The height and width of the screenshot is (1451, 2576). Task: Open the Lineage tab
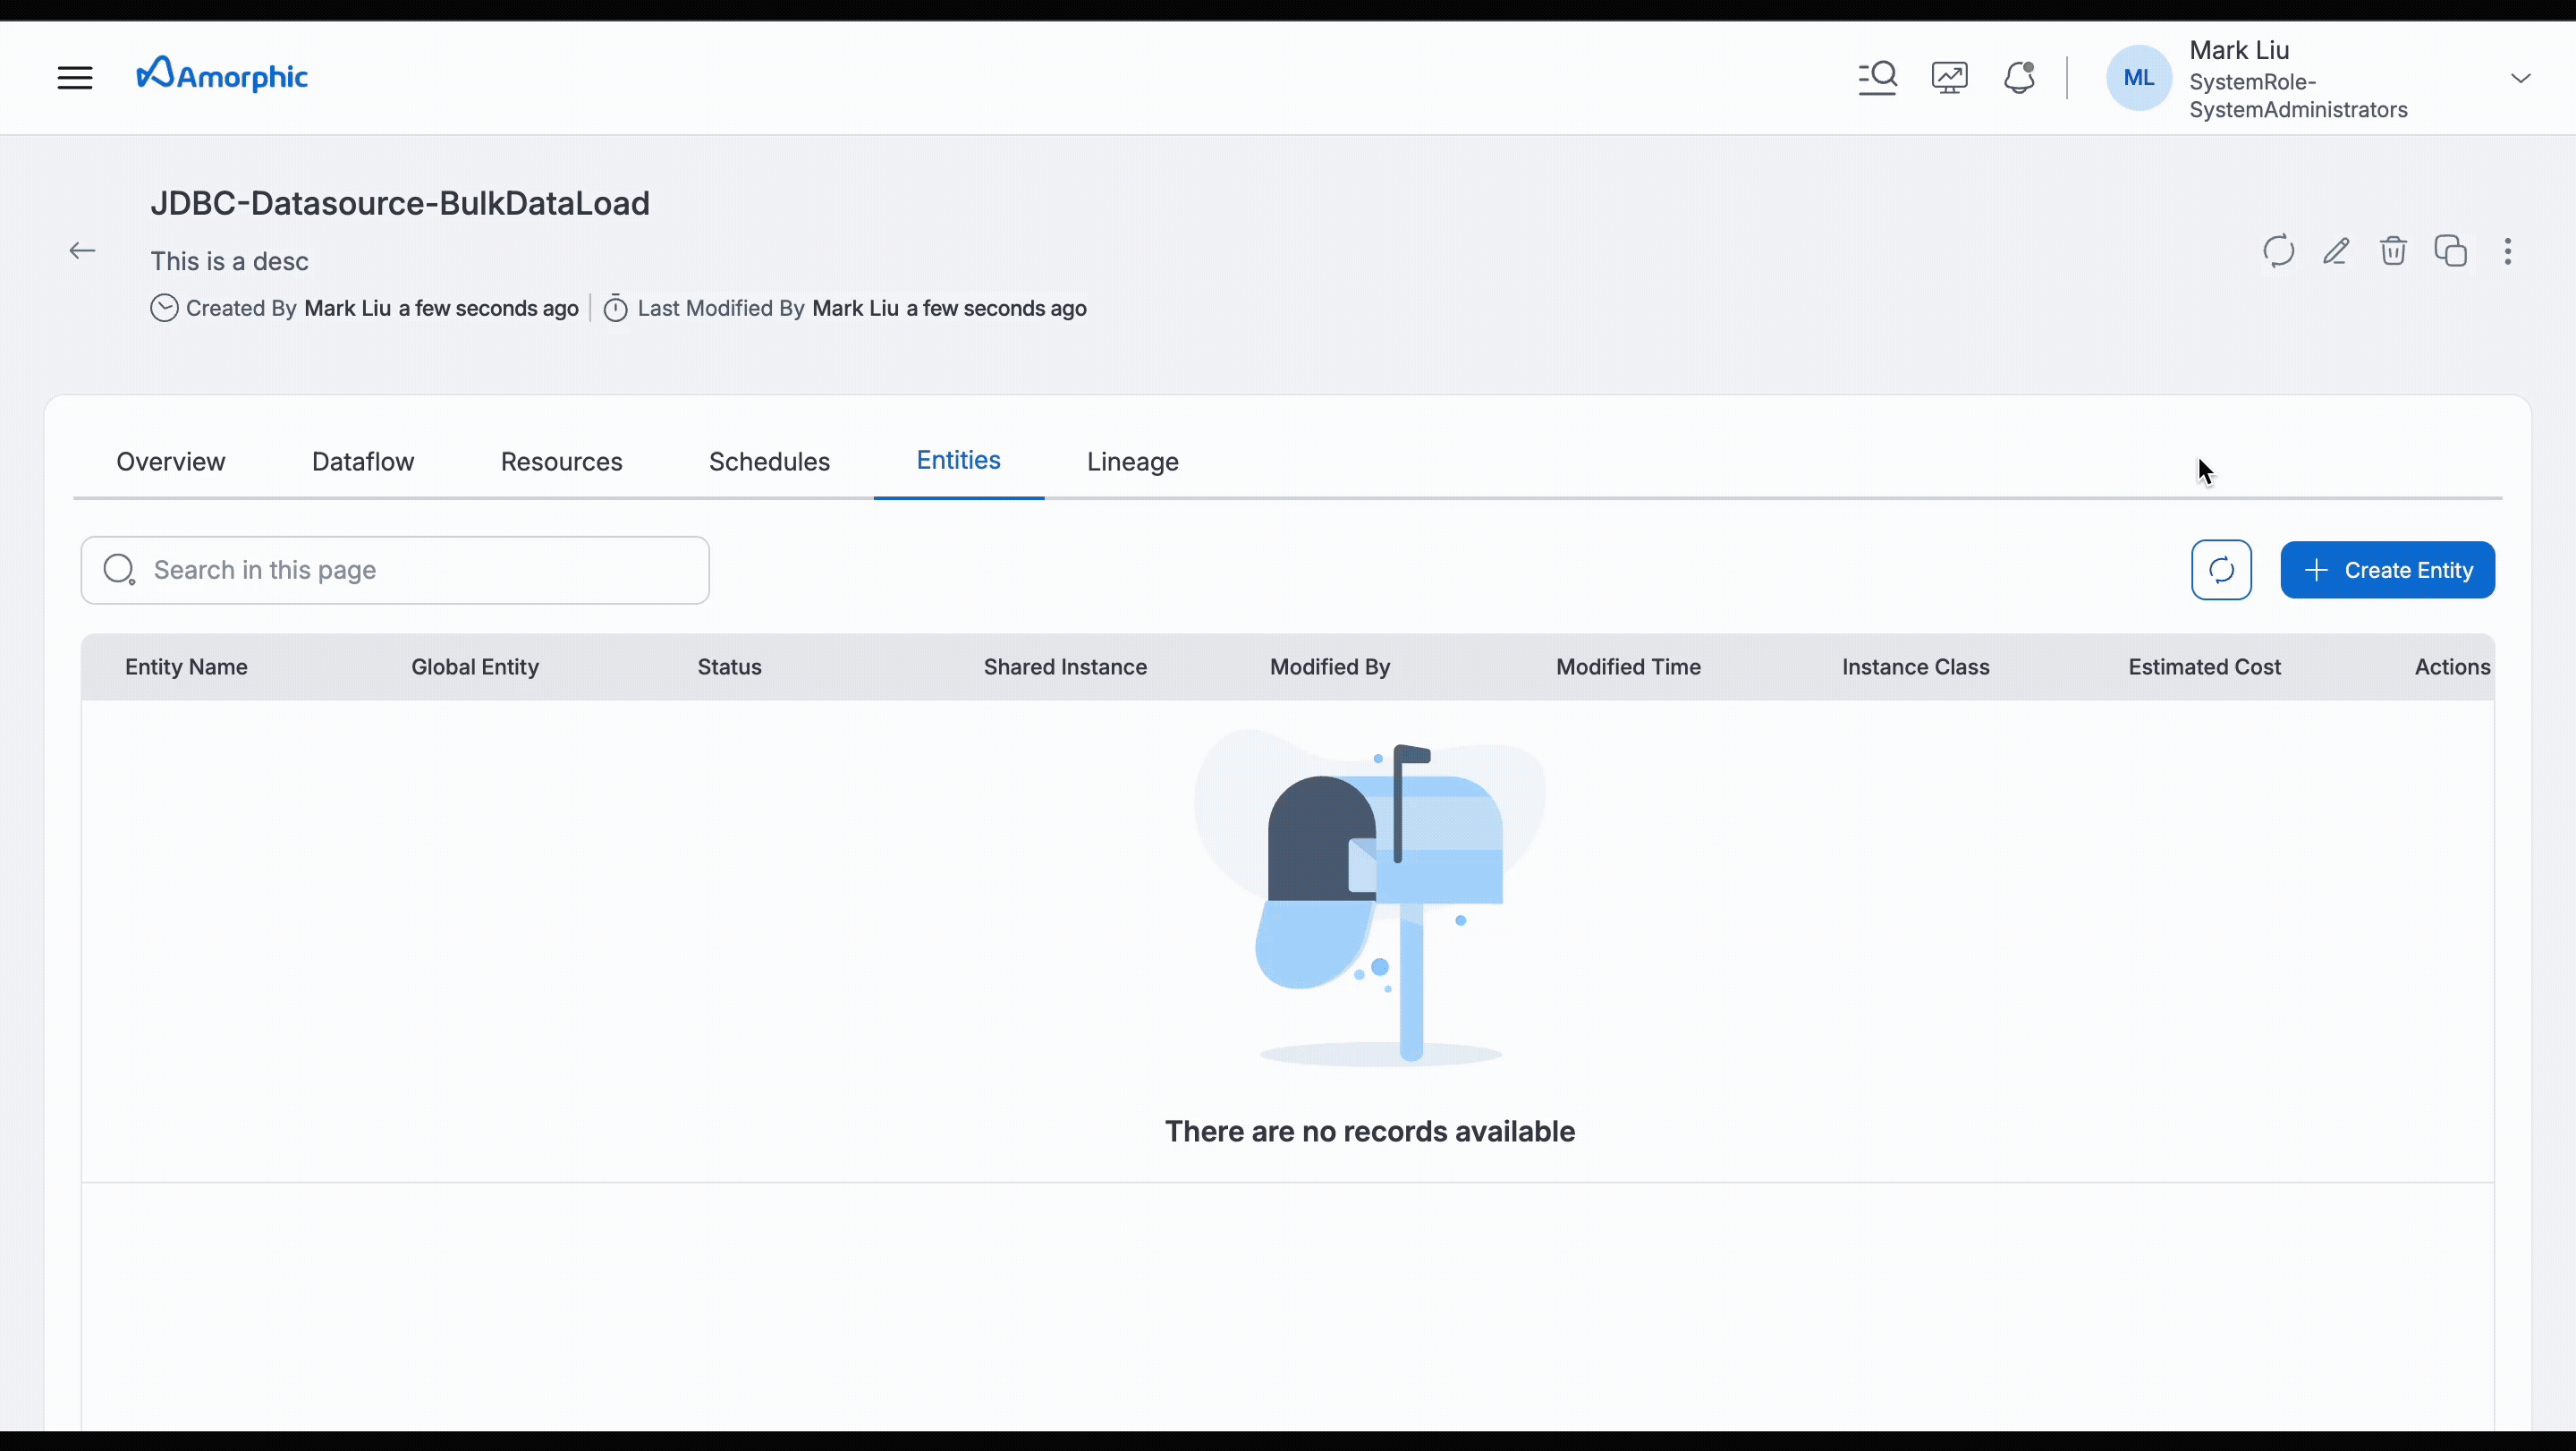click(1132, 461)
